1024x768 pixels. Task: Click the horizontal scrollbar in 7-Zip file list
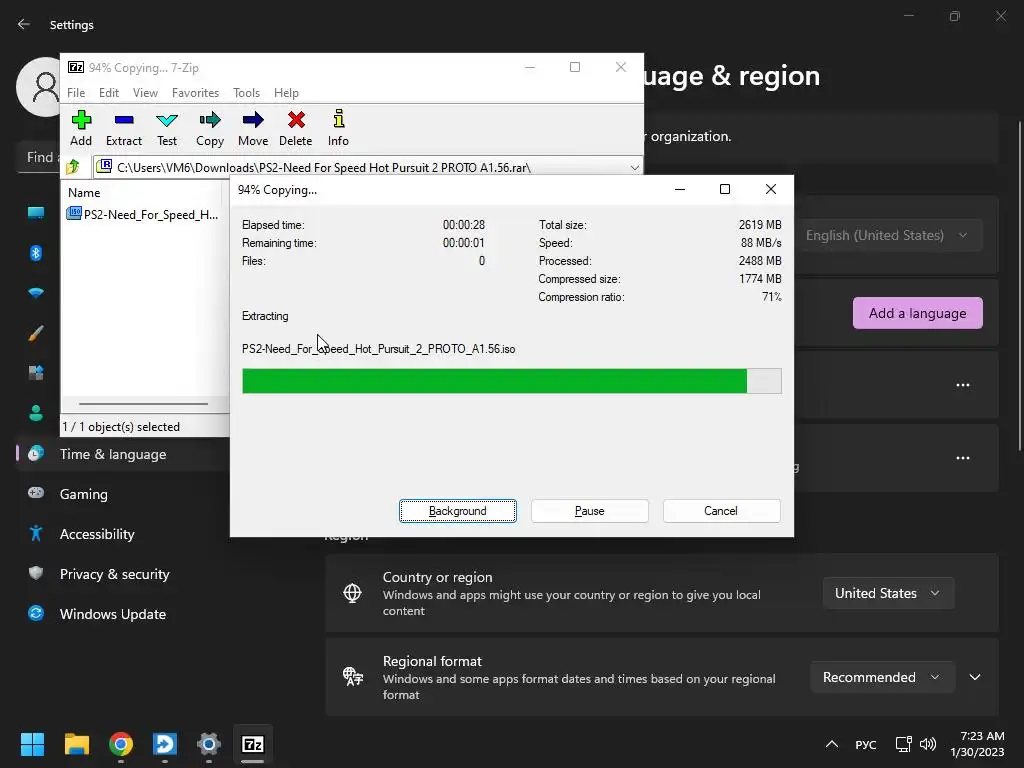tap(143, 404)
